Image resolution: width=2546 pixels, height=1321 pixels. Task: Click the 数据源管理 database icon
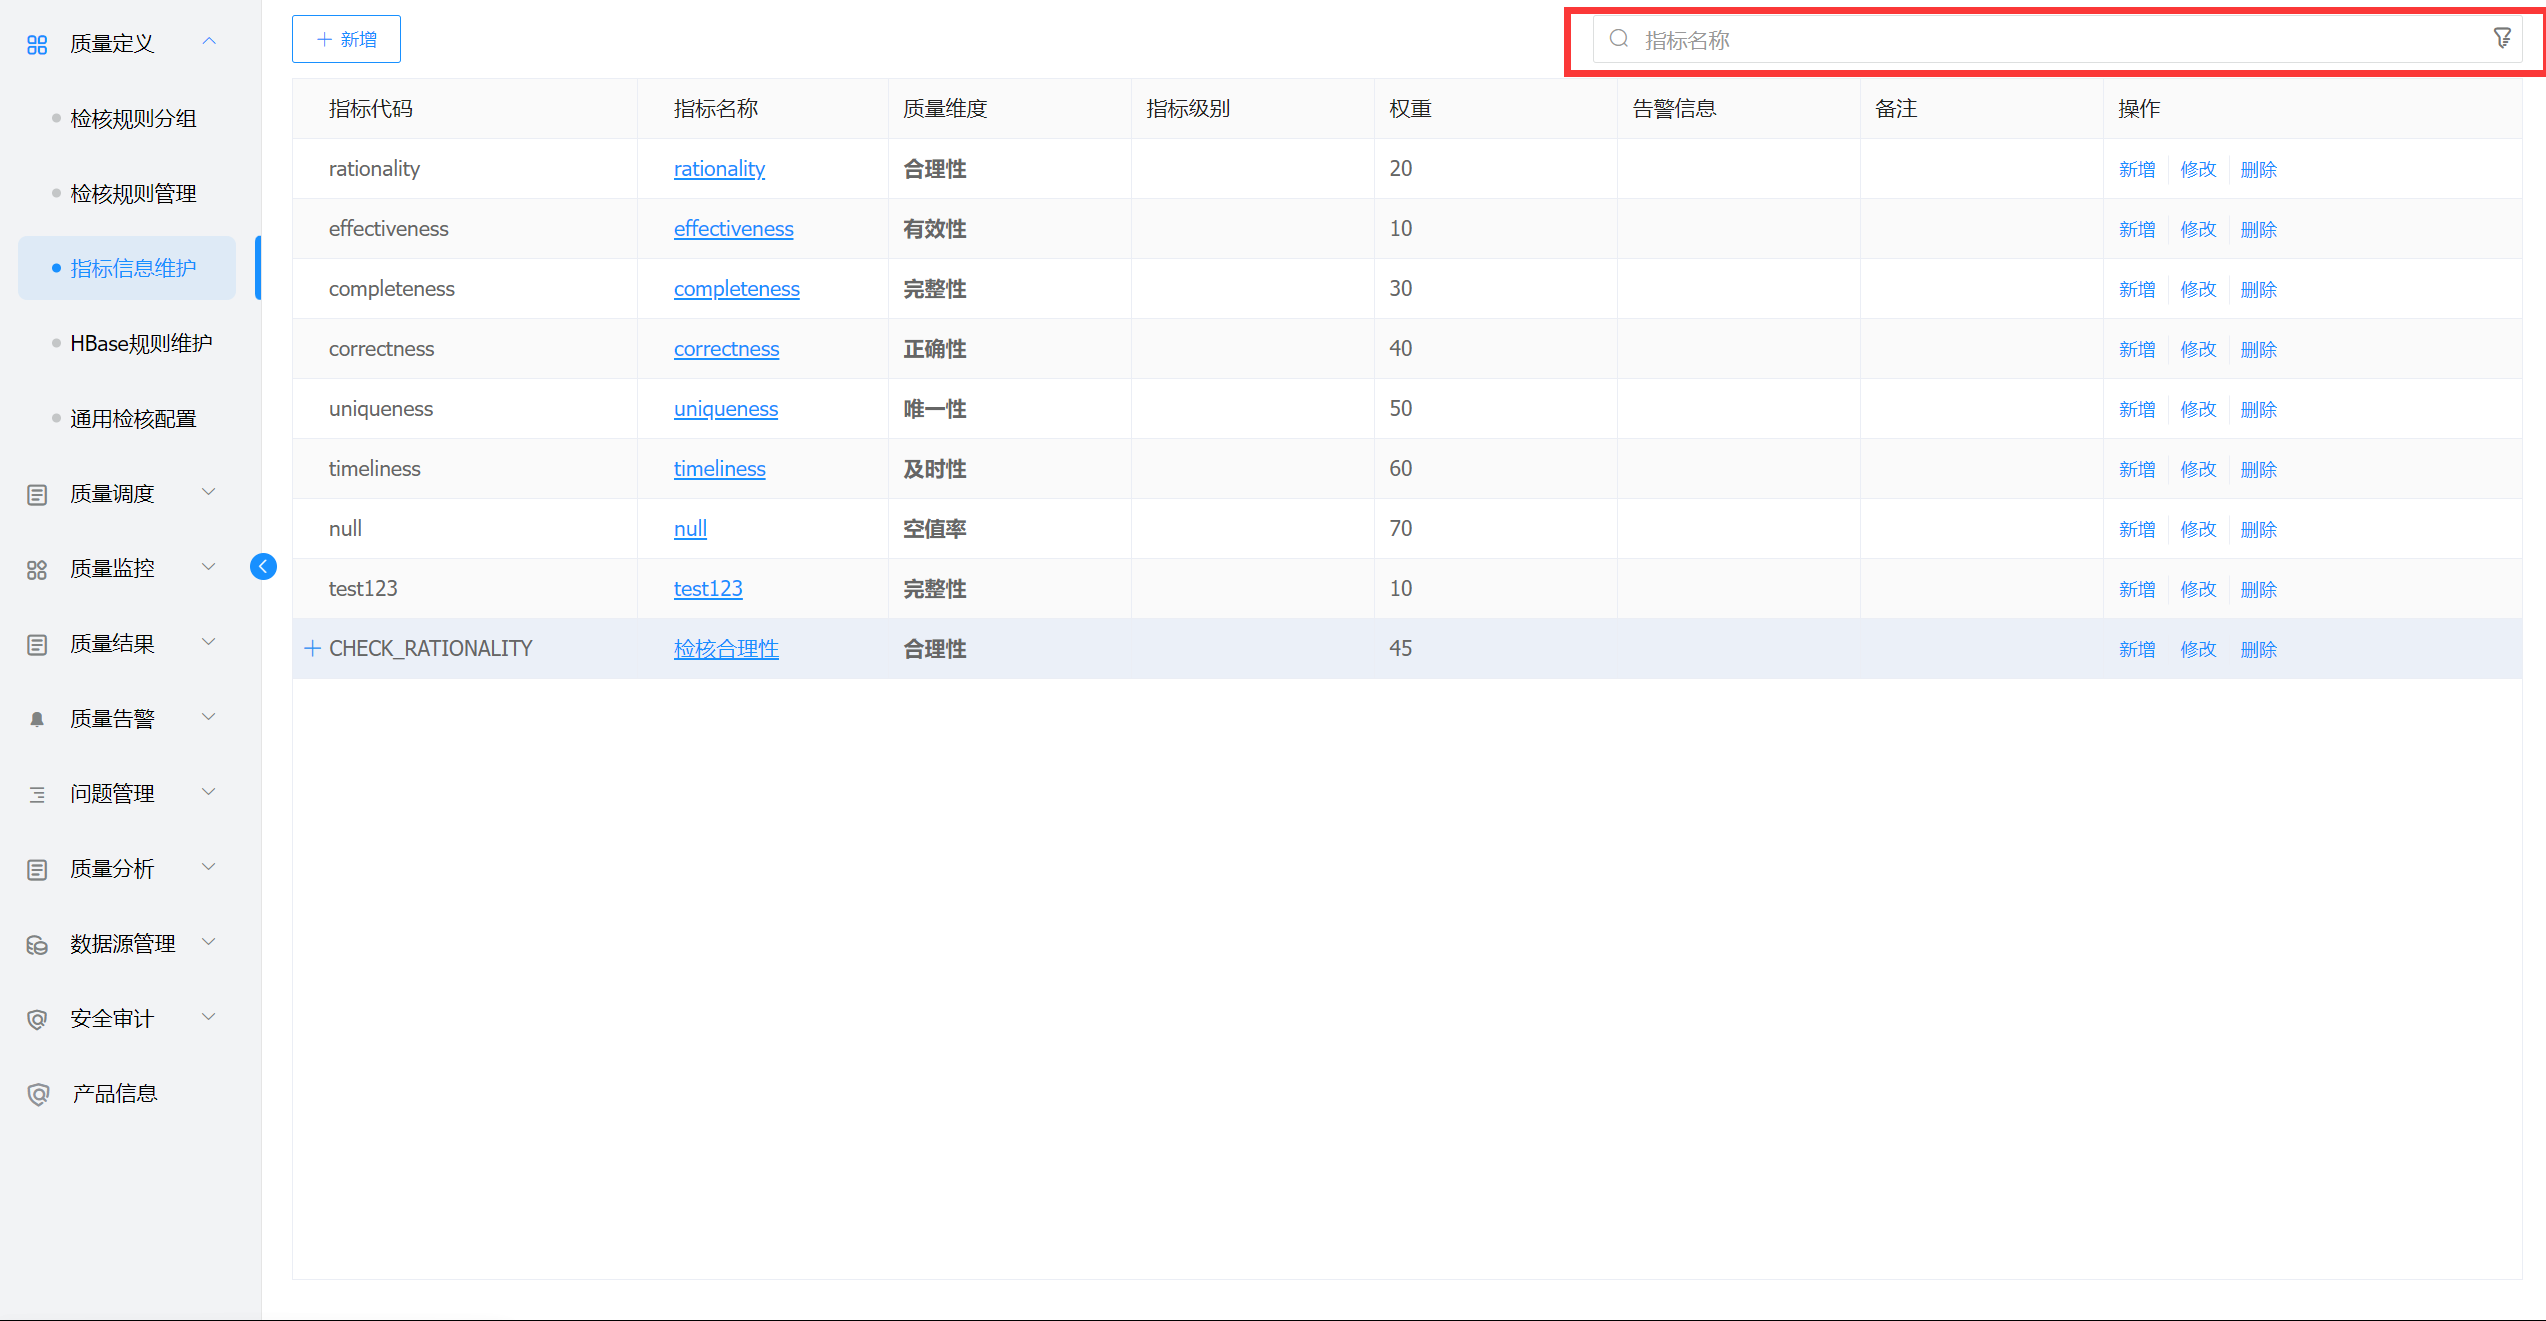(37, 944)
